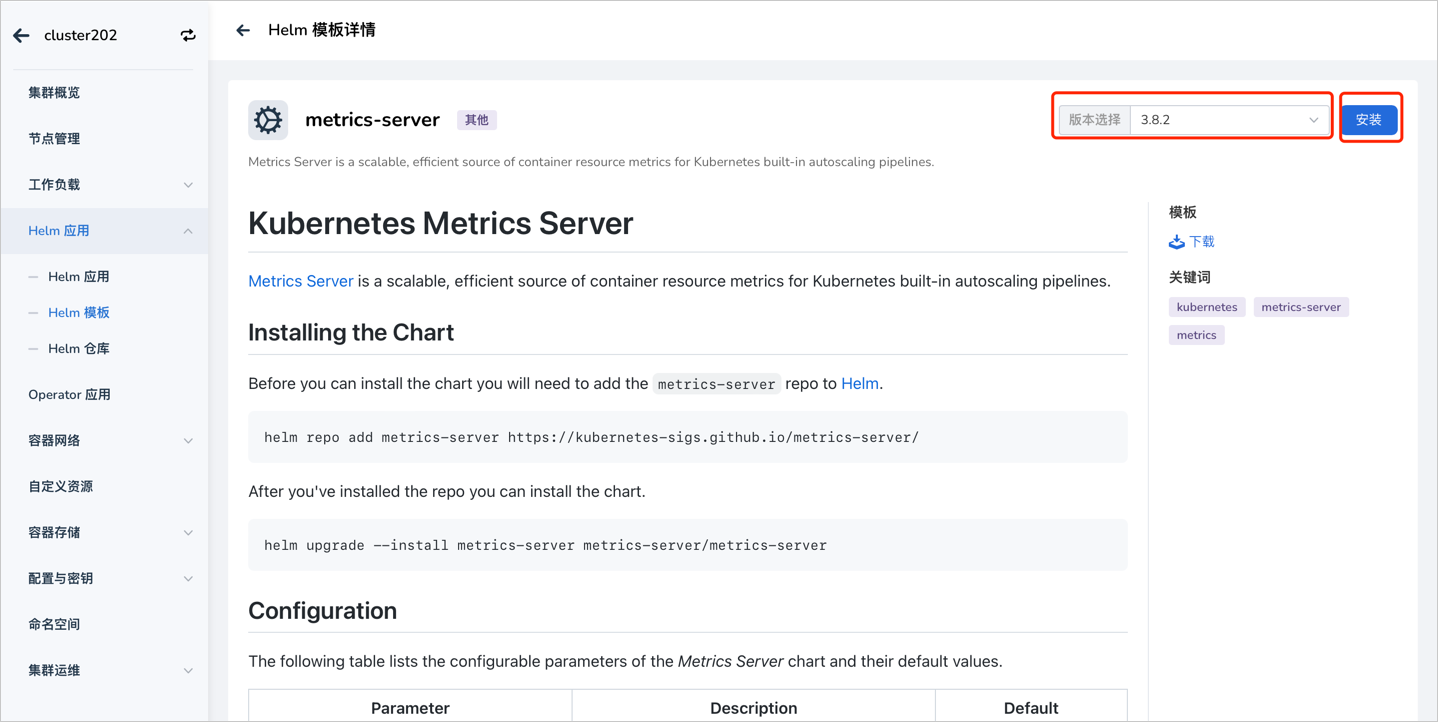Click the Kubernetes Metrics Server heading
1438x722 pixels.
pos(441,223)
